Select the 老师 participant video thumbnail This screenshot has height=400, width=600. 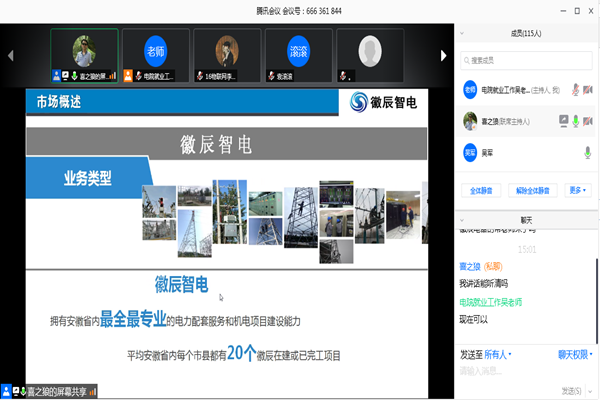155,54
